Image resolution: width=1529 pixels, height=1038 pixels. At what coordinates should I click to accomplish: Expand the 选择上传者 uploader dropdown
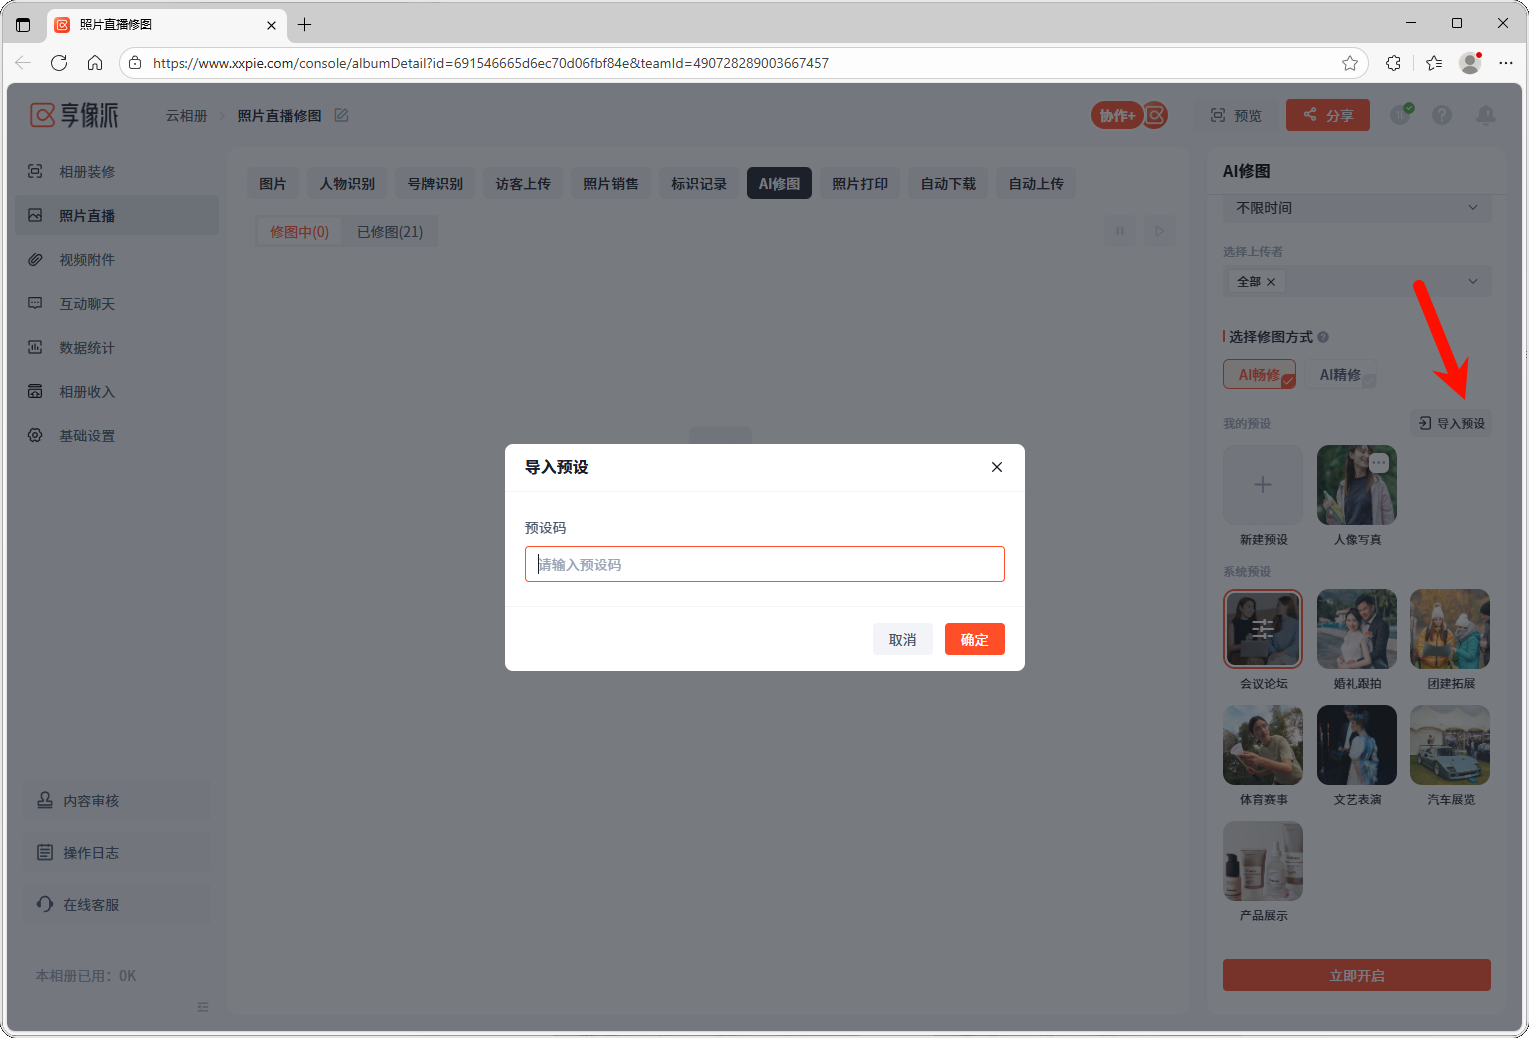(x=1472, y=282)
